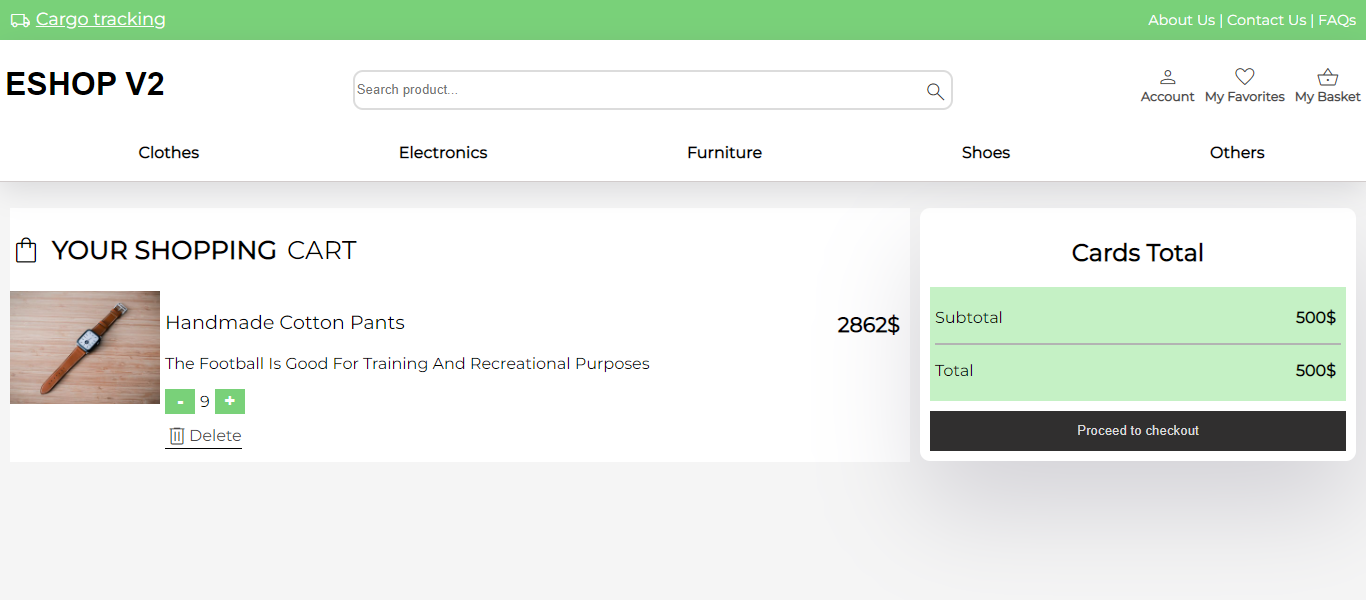Open My Basket bag icon
This screenshot has width=1366, height=600.
click(x=1327, y=76)
